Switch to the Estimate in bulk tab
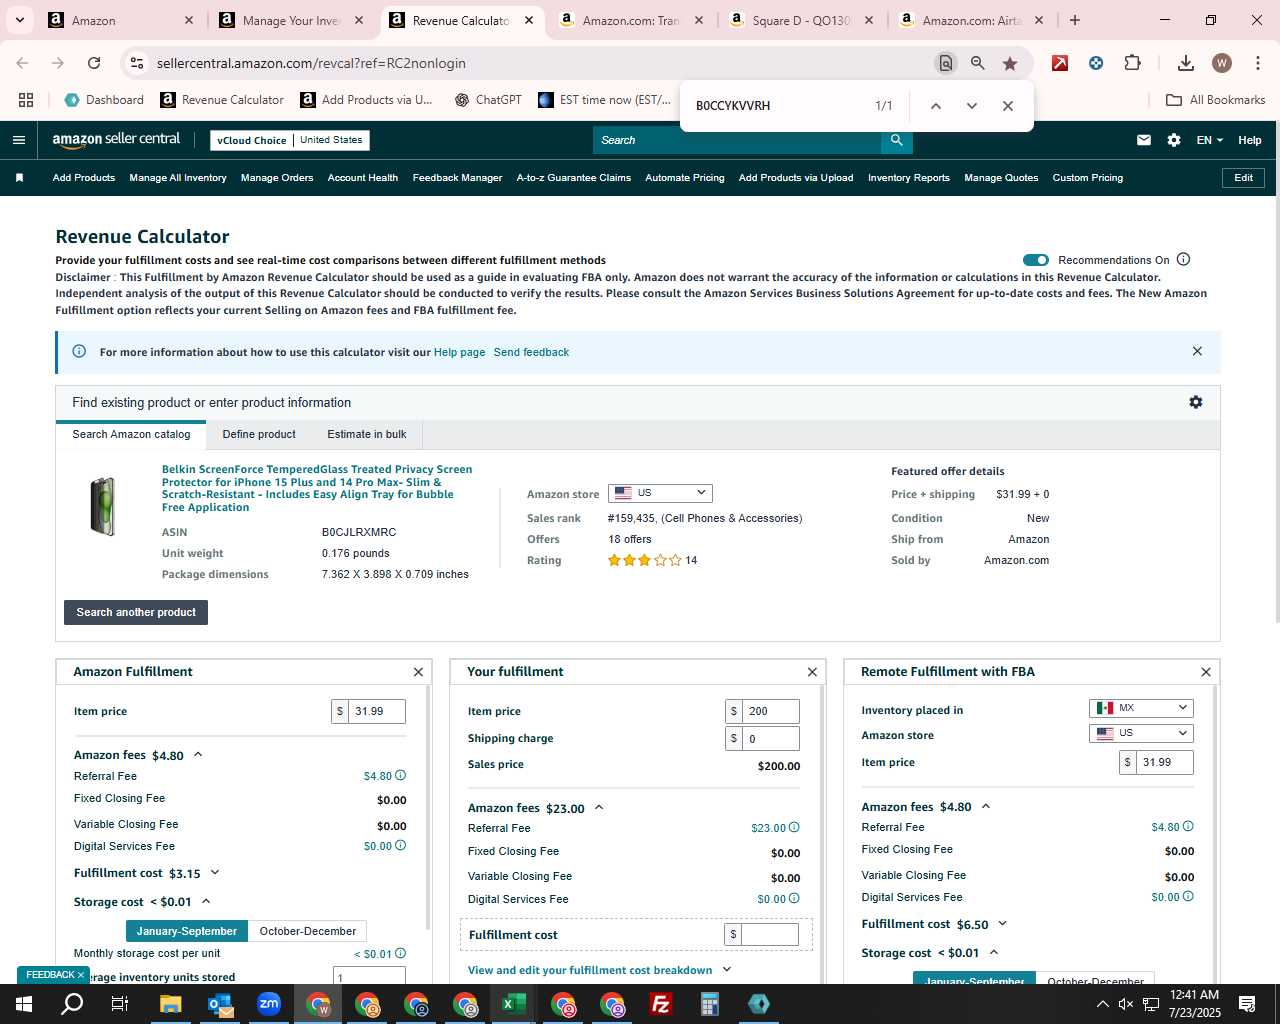This screenshot has width=1280, height=1024. 367,434
